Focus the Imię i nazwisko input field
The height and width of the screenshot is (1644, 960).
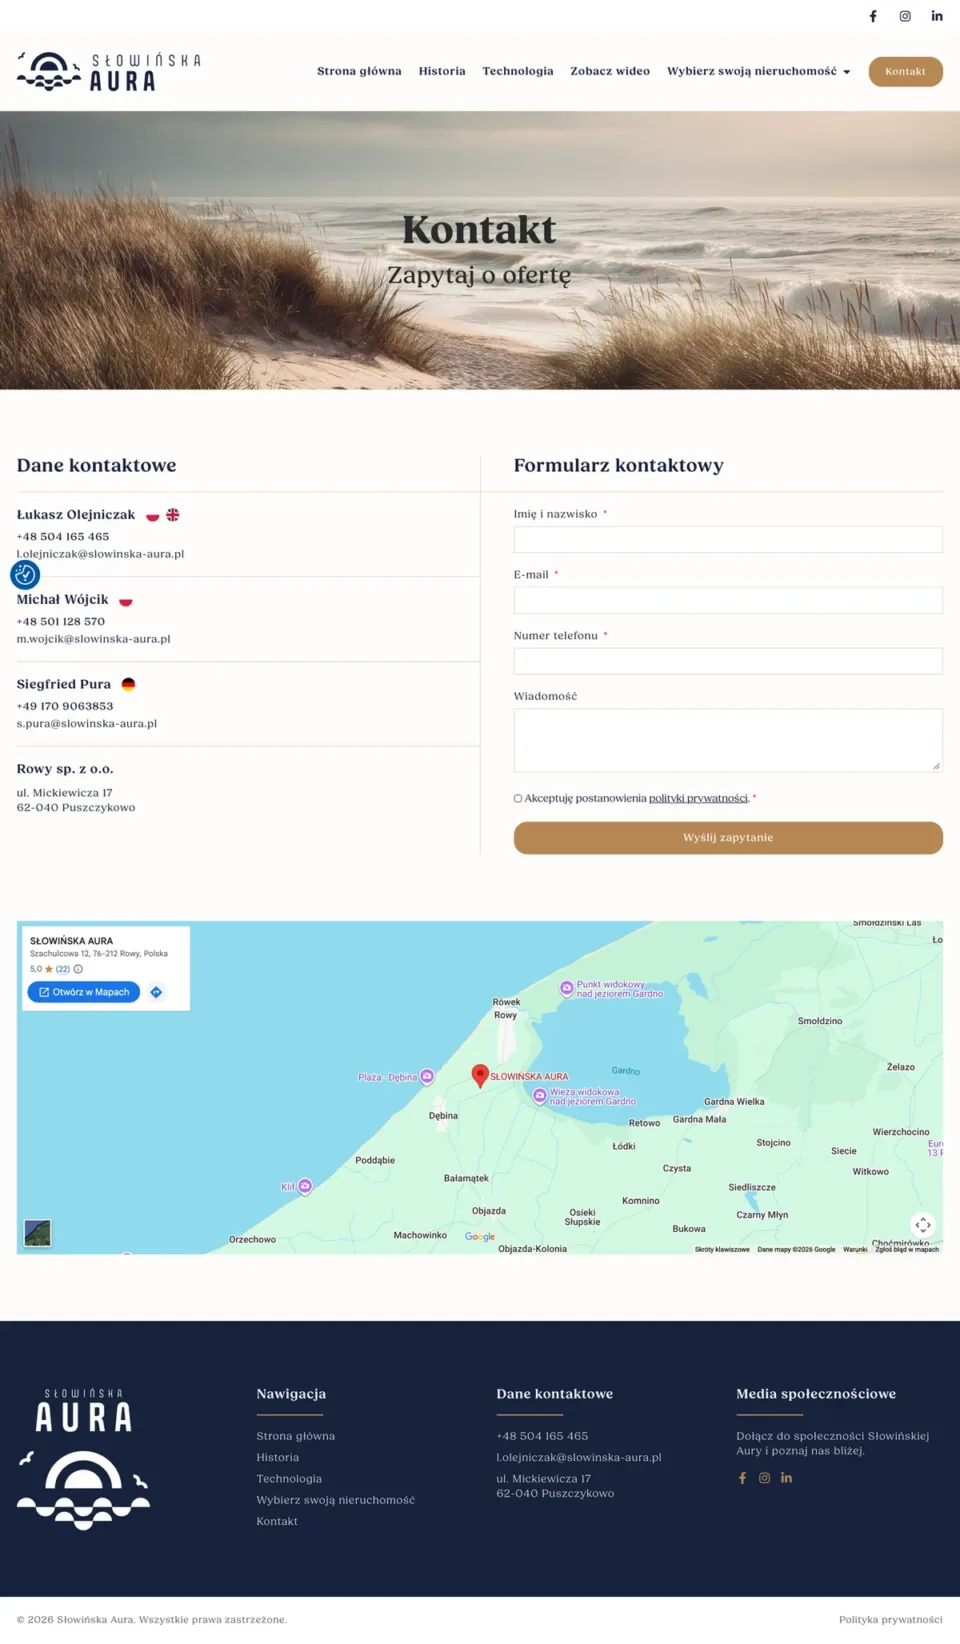(728, 540)
